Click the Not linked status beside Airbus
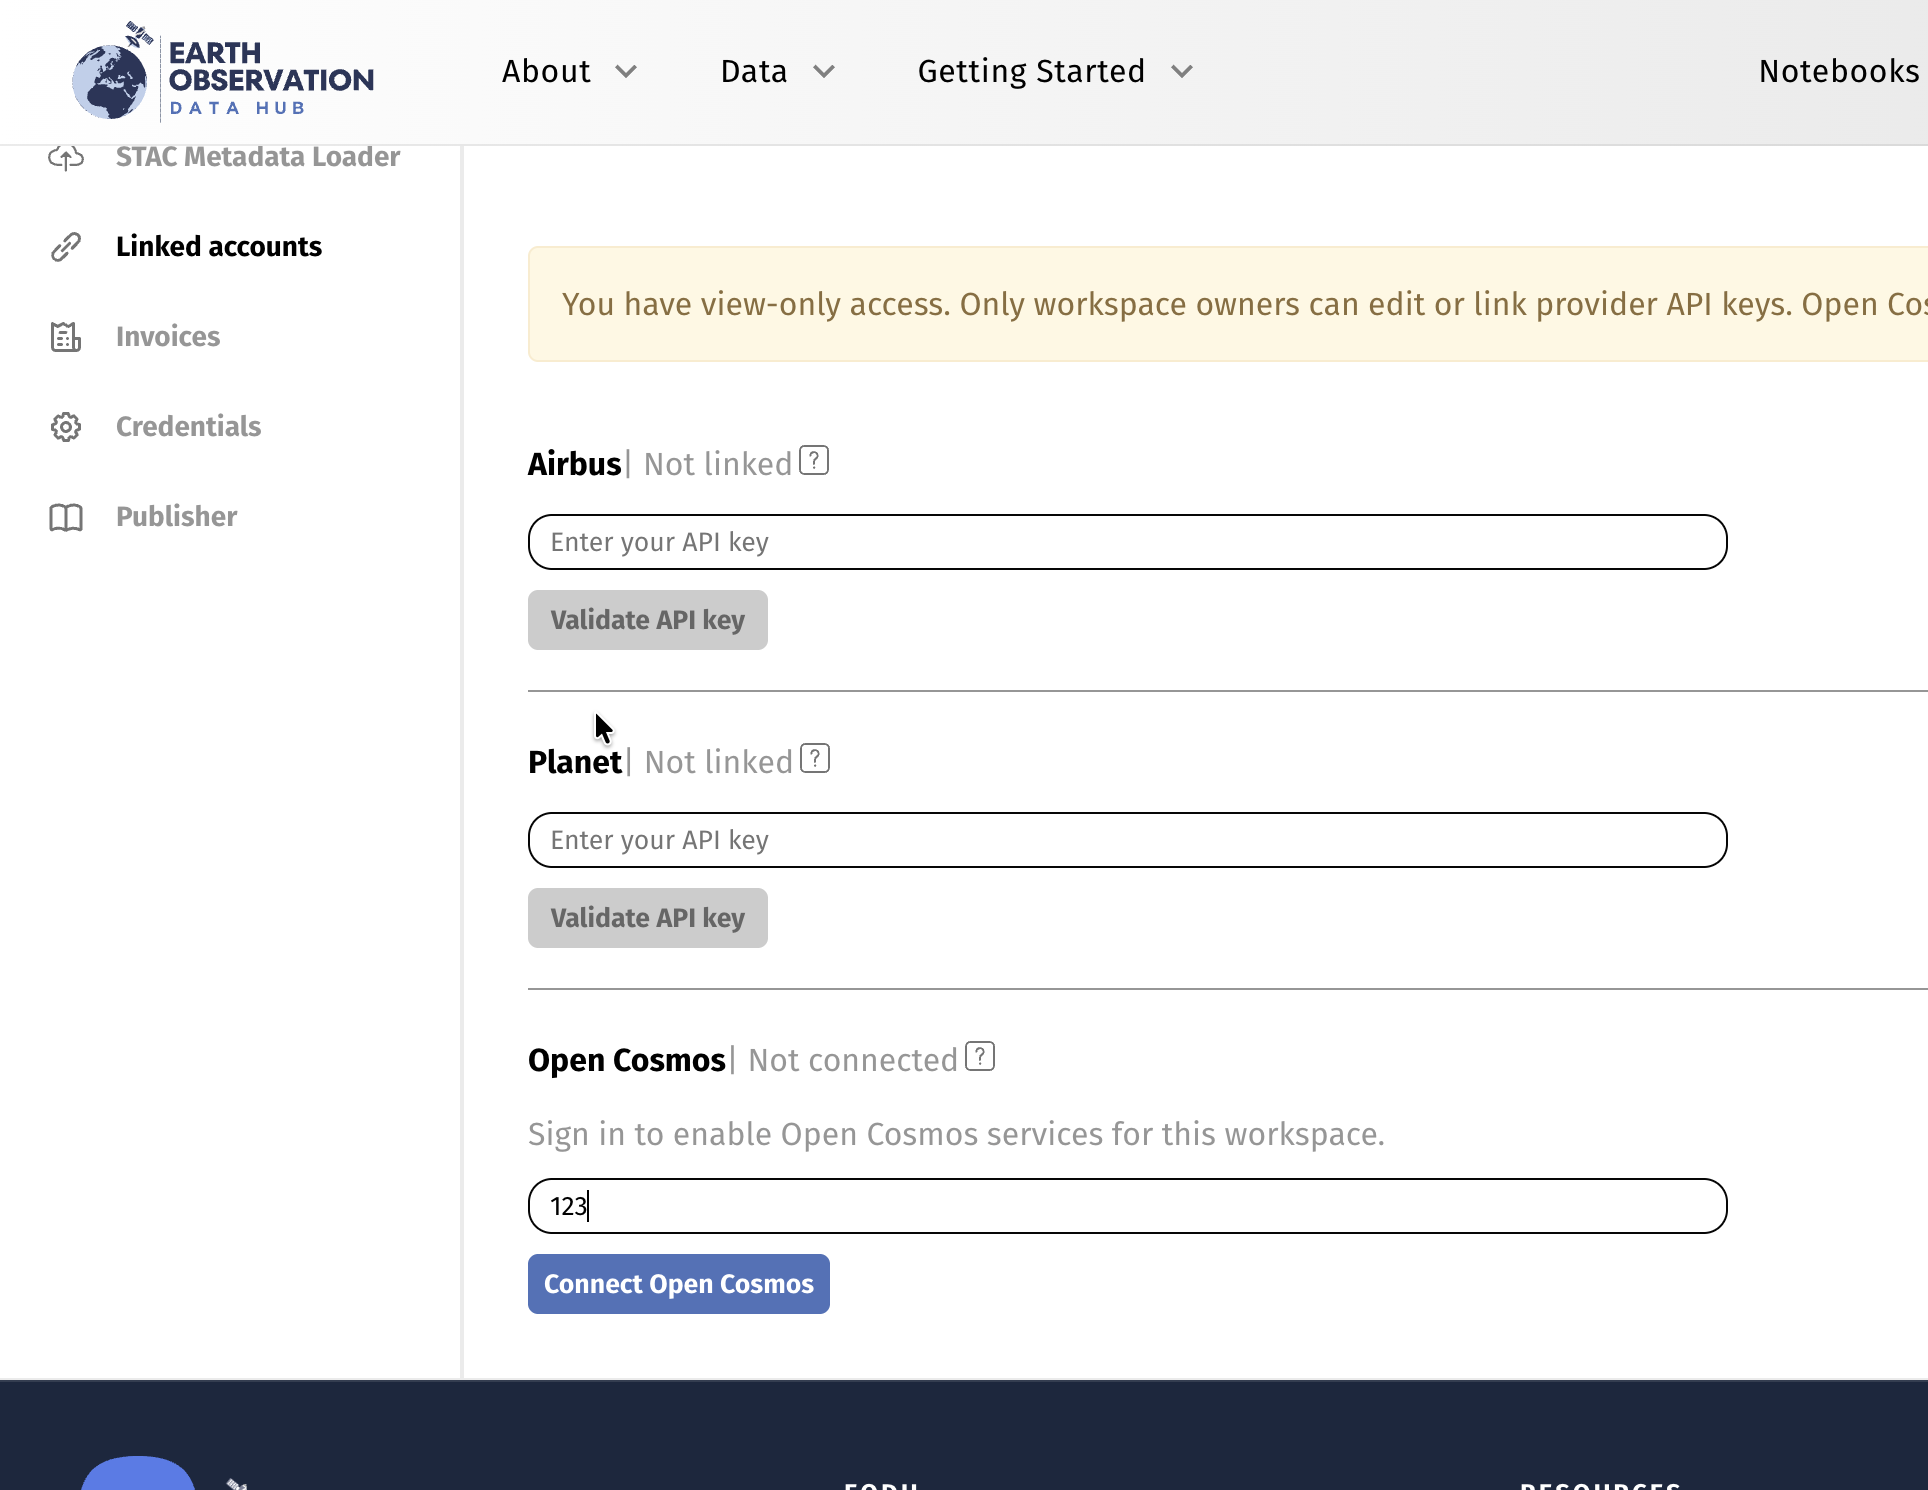The image size is (1928, 1490). (x=718, y=464)
